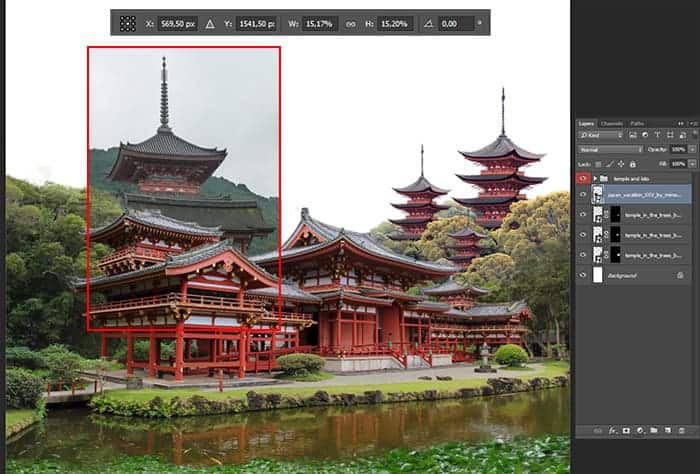This screenshot has height=474, width=700.
Task: Switch to the Channels tab
Action: [x=611, y=123]
